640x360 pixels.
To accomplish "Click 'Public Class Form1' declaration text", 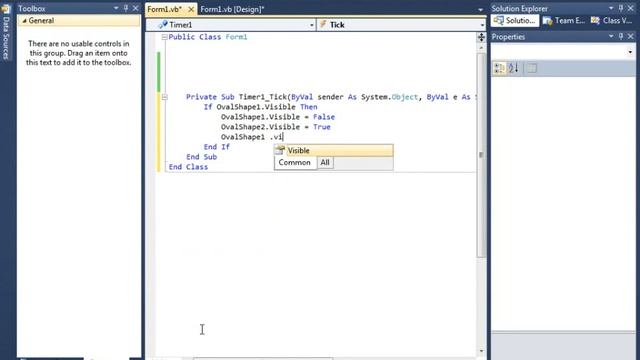I will pos(208,37).
